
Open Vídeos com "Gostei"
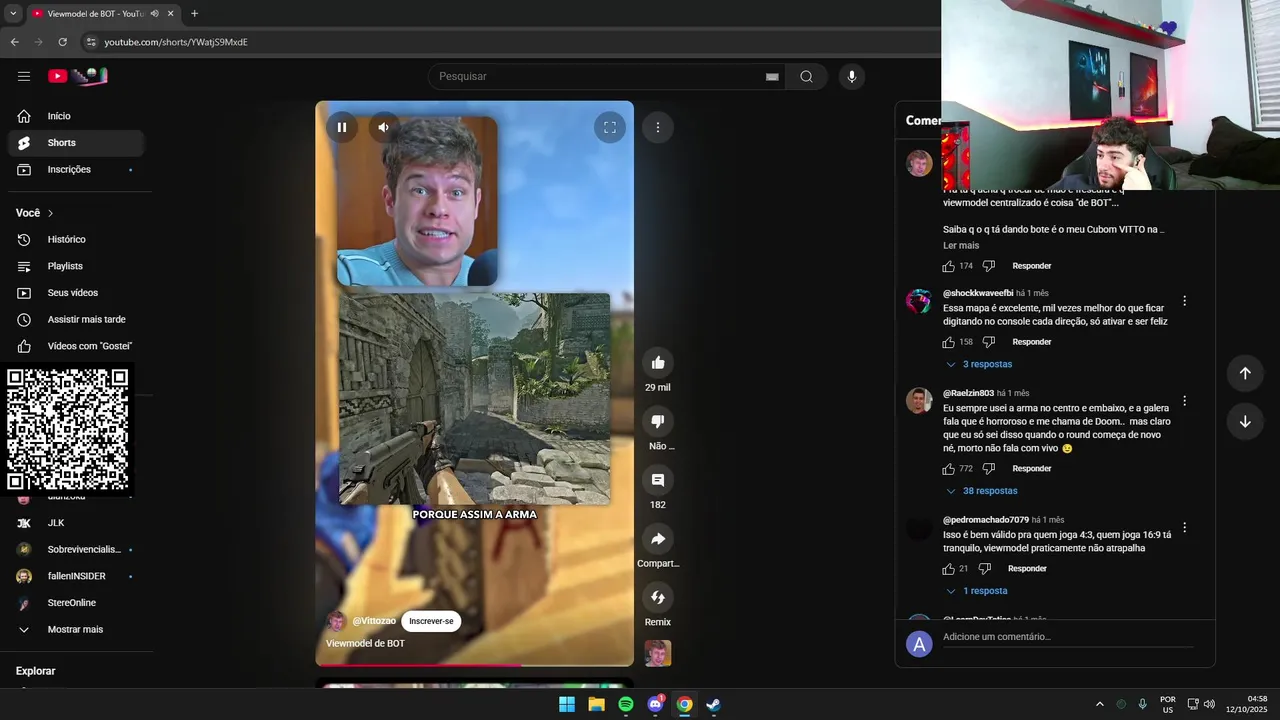coord(76,346)
